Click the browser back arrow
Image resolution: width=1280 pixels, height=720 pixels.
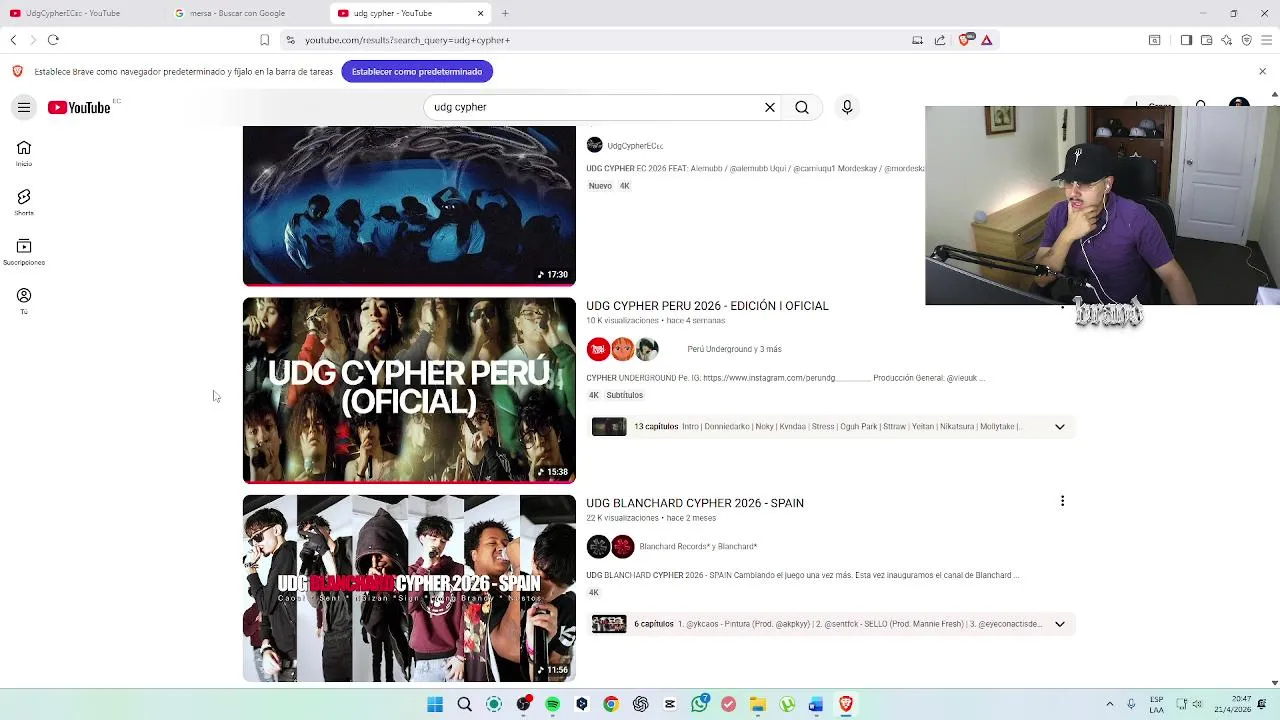click(x=13, y=40)
